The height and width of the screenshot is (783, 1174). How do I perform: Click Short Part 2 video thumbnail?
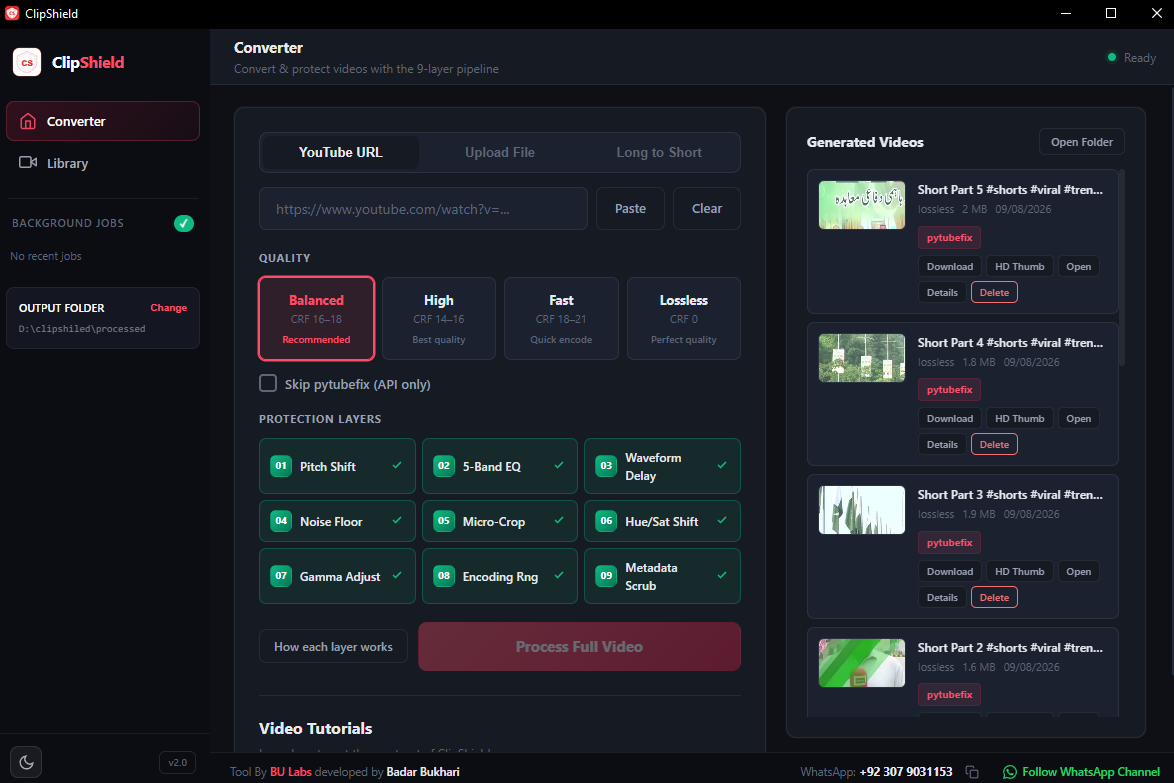862,663
